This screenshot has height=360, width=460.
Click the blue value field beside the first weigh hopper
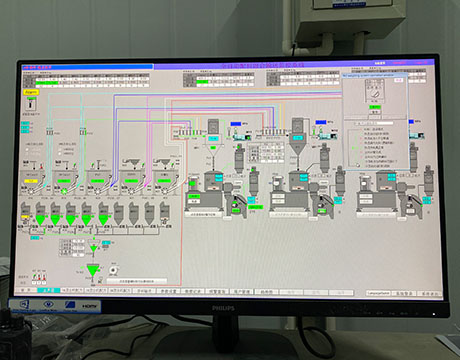click(x=236, y=124)
